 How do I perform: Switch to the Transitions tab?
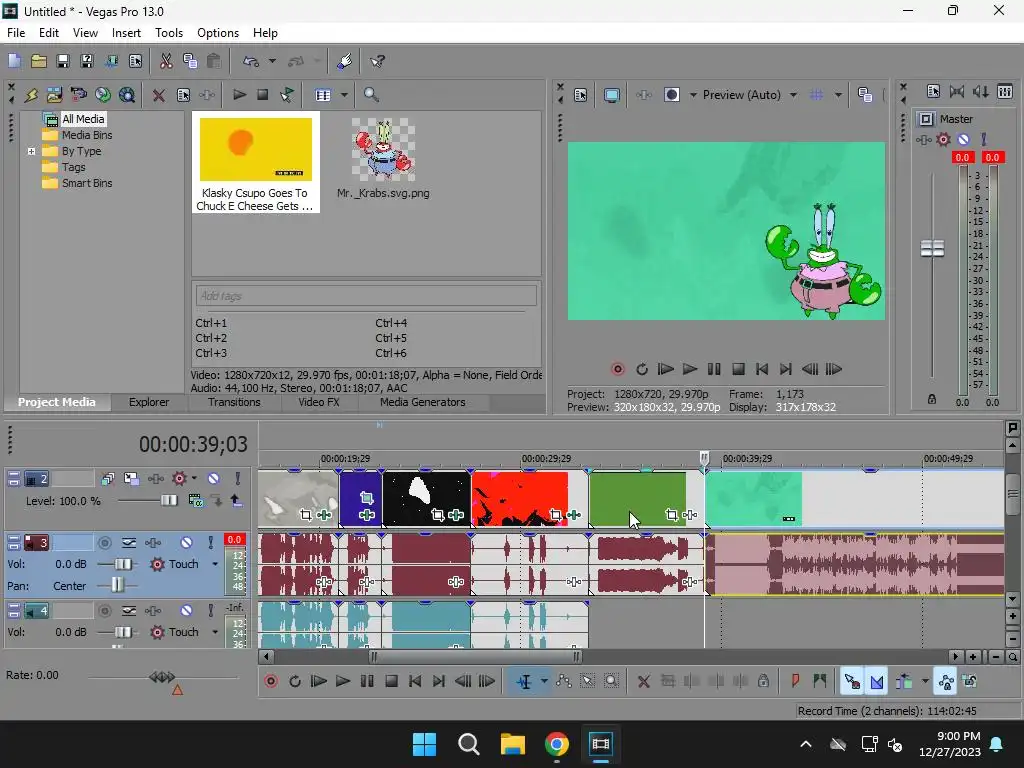[234, 402]
